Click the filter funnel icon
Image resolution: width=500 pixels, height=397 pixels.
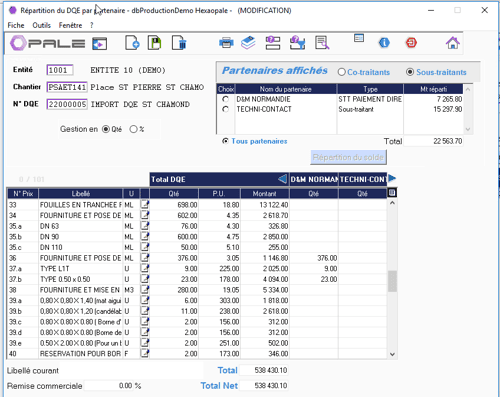298,43
